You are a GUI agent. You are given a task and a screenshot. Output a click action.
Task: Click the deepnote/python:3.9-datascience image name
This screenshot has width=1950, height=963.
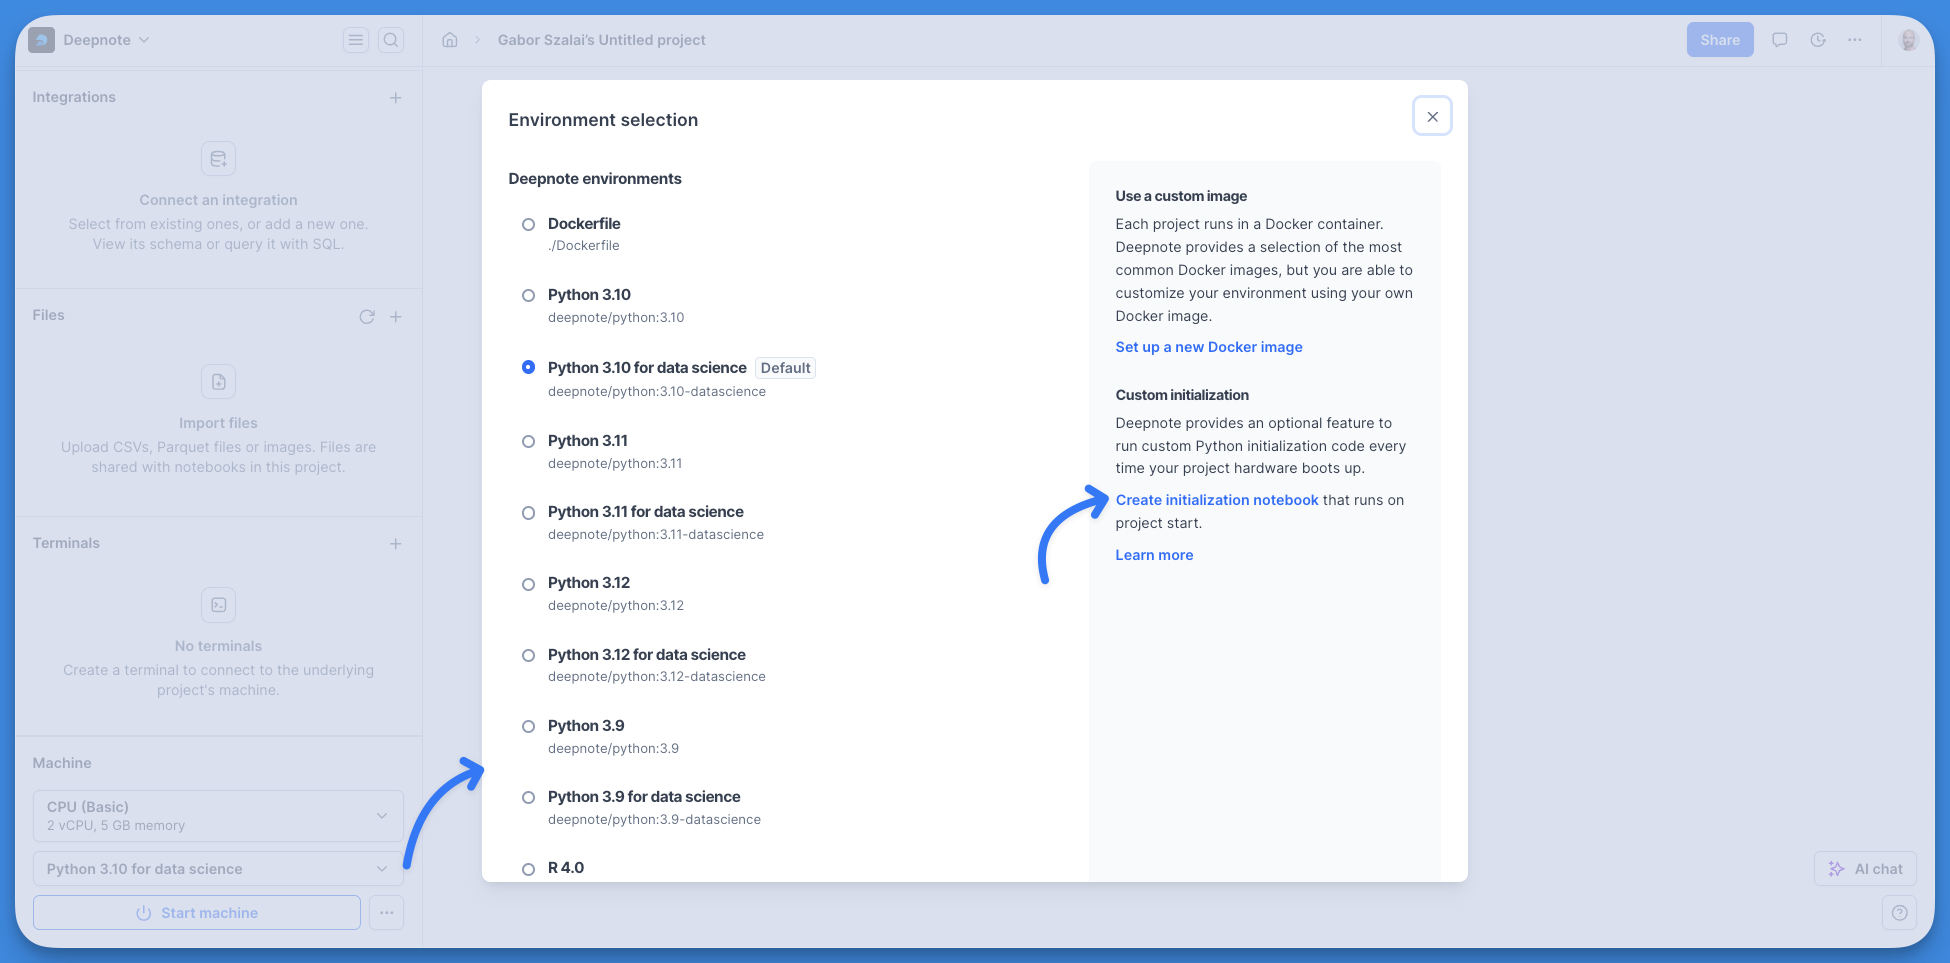654,820
